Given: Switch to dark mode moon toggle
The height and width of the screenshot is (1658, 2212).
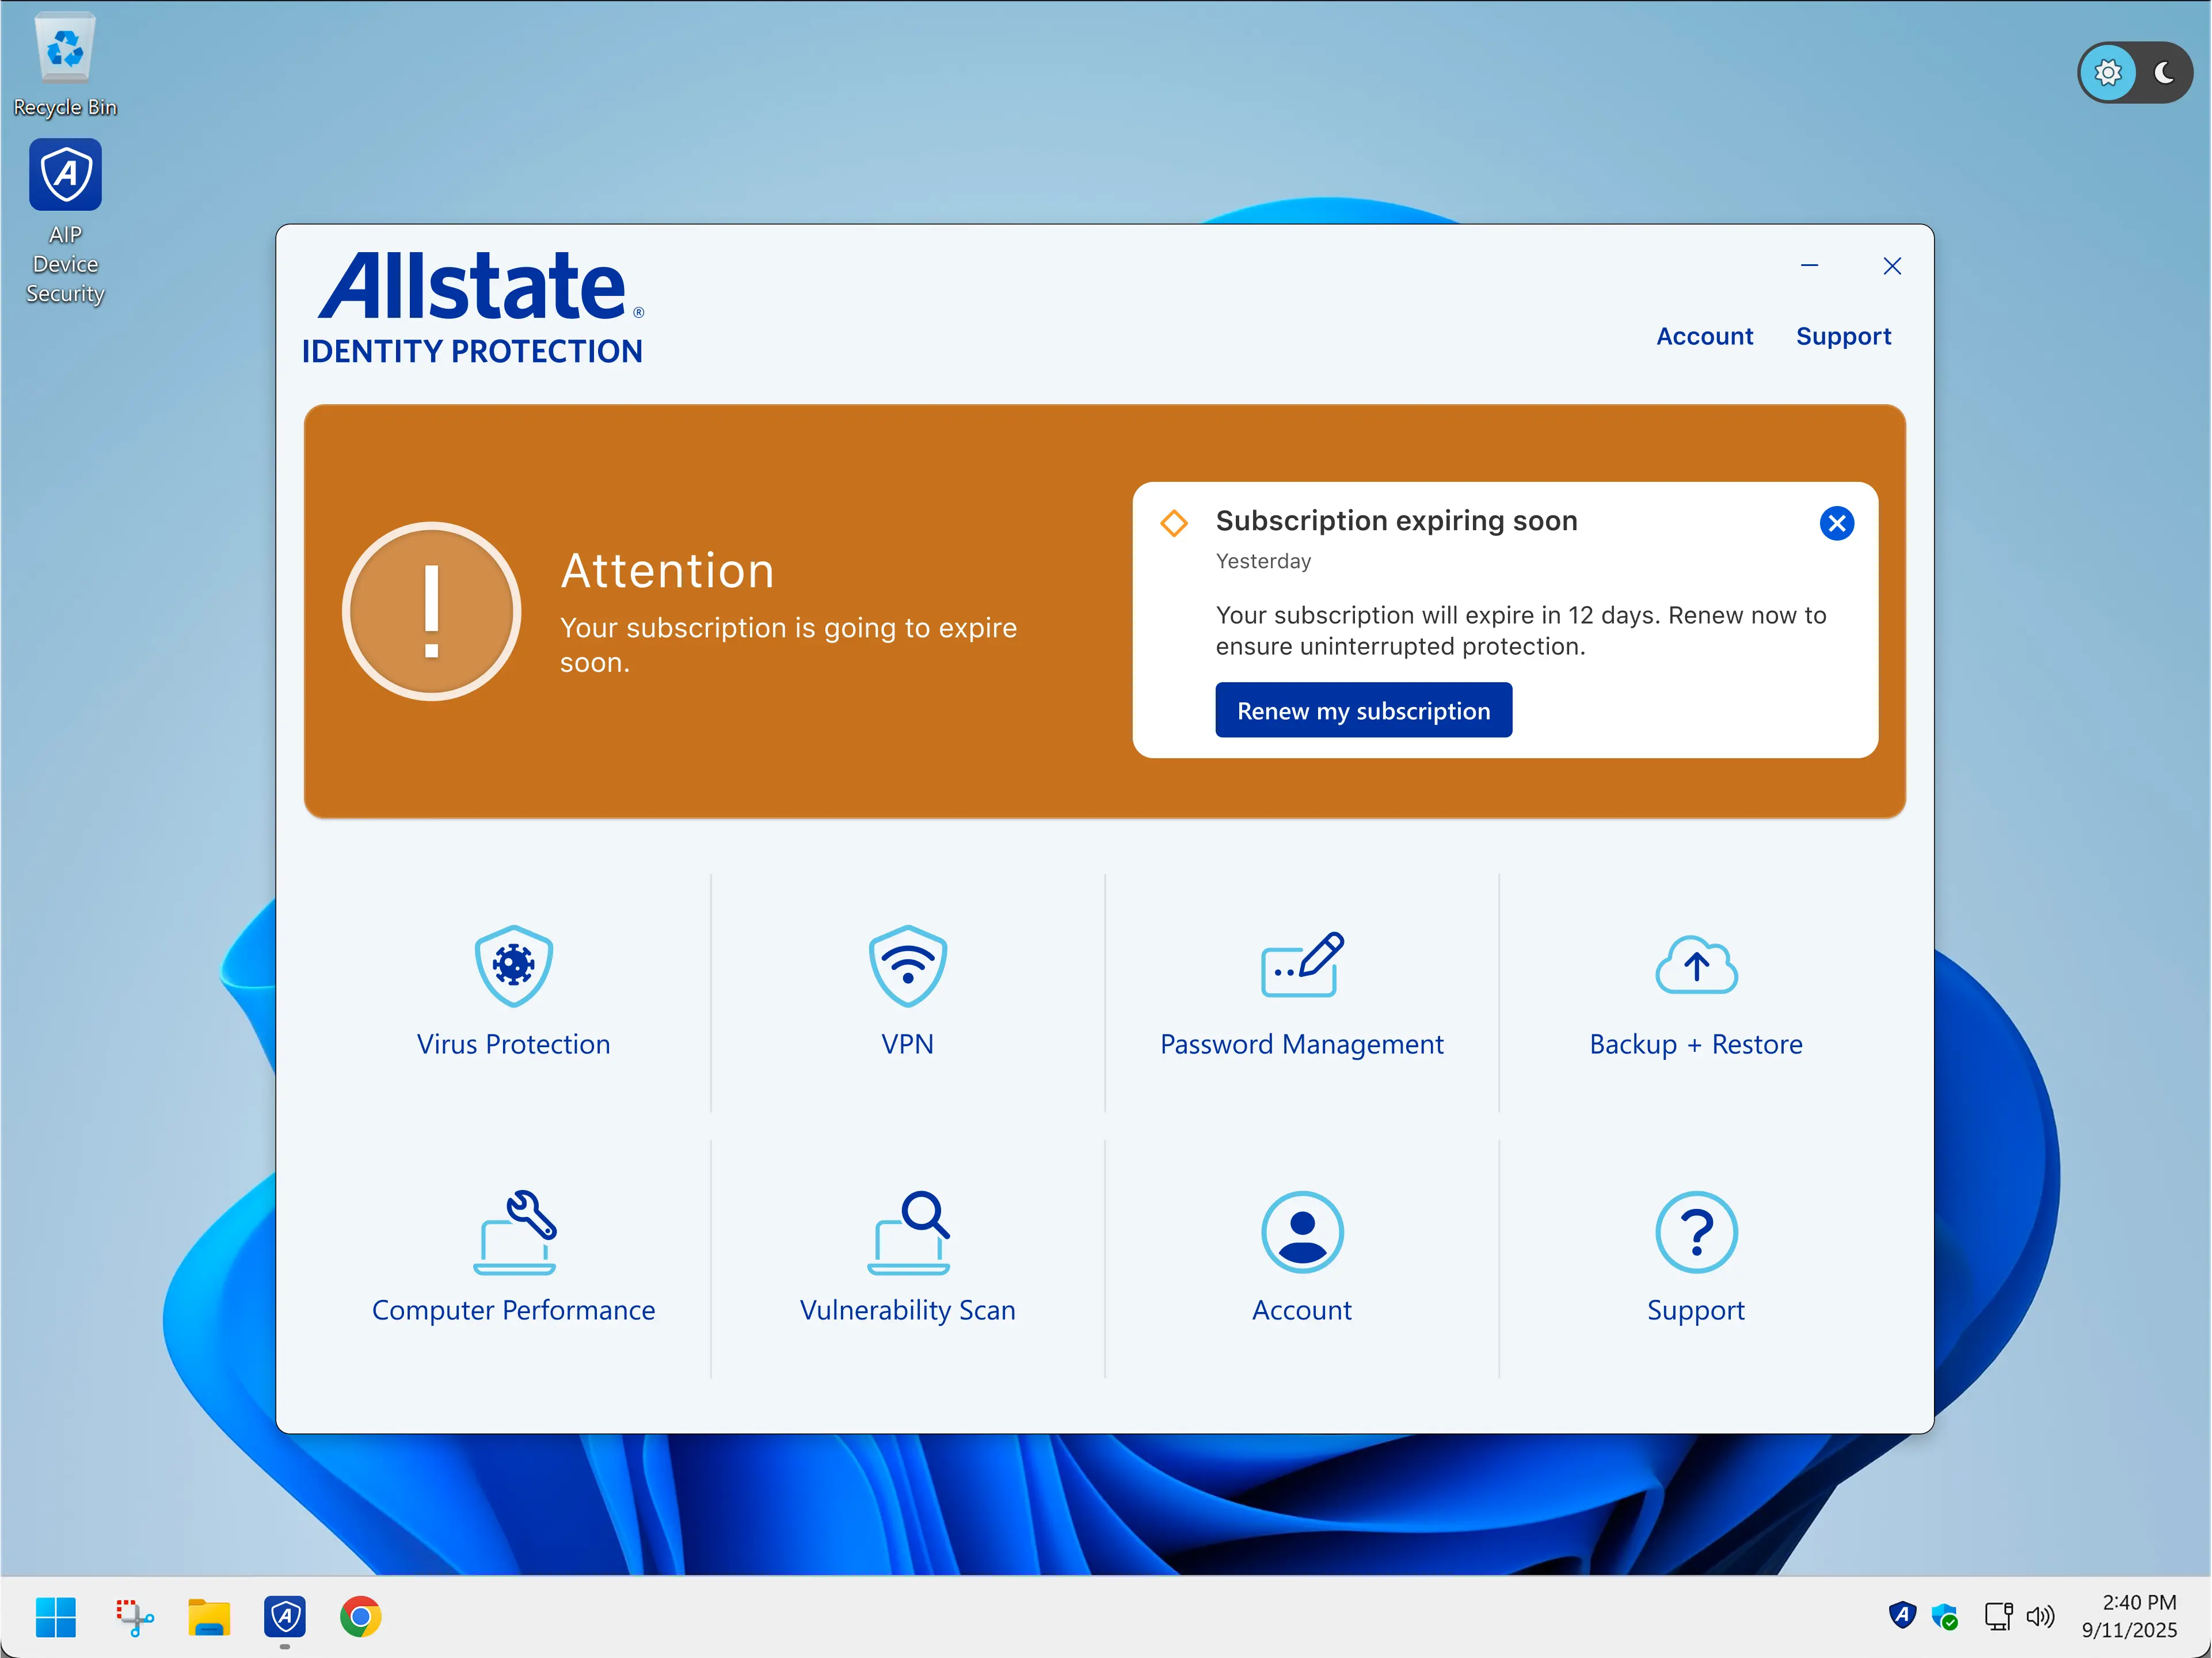Looking at the screenshot, I should tap(2163, 72).
